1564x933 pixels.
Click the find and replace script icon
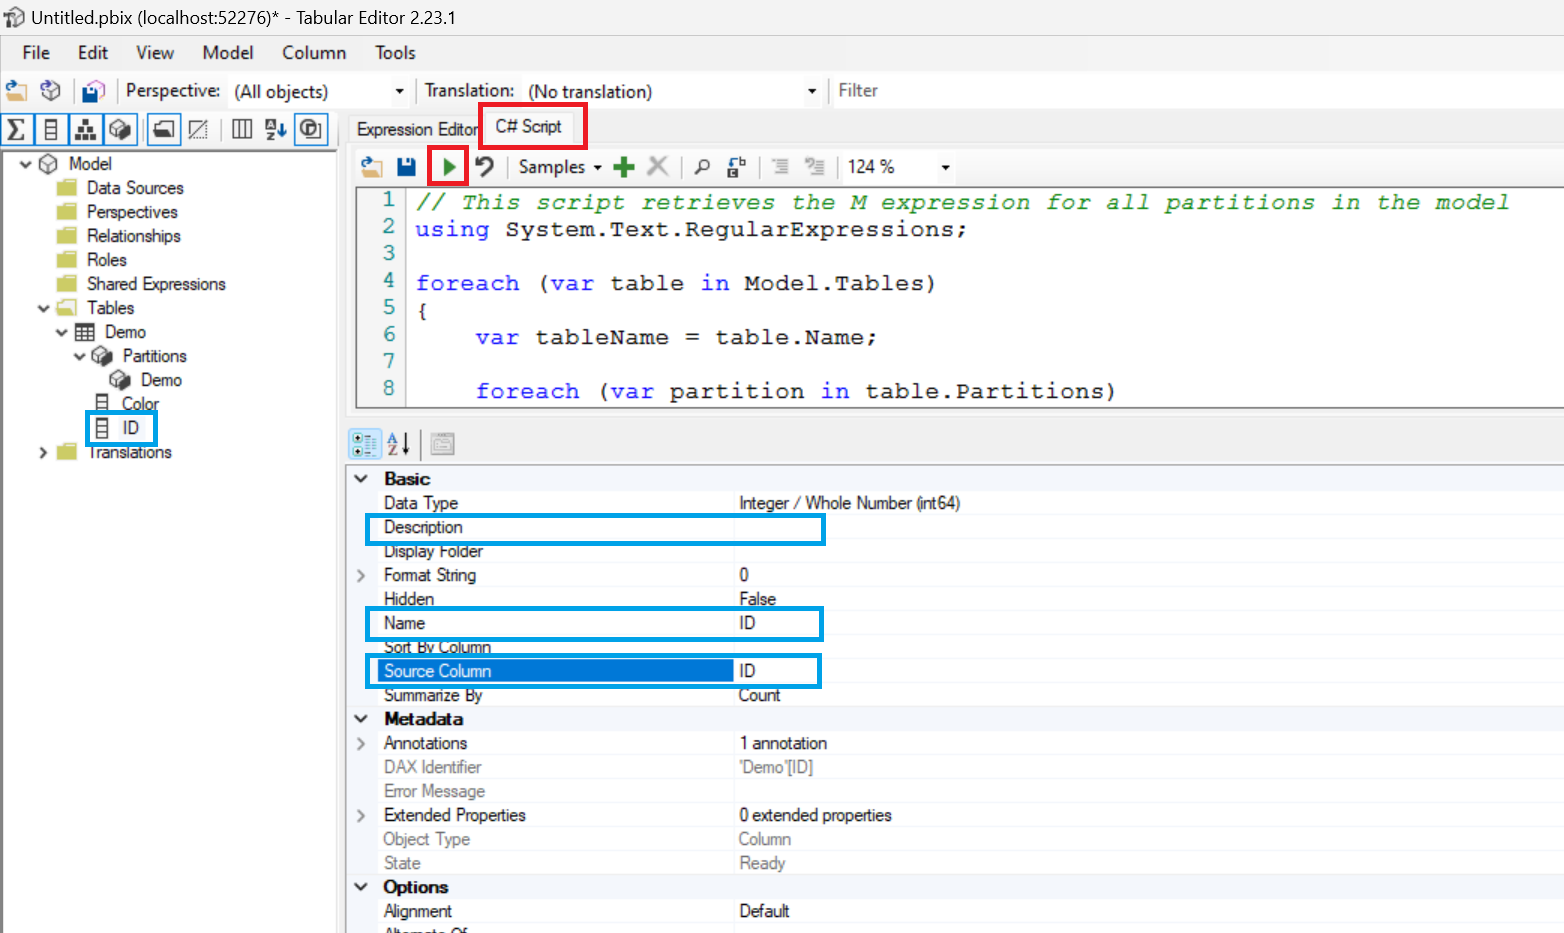tap(737, 167)
